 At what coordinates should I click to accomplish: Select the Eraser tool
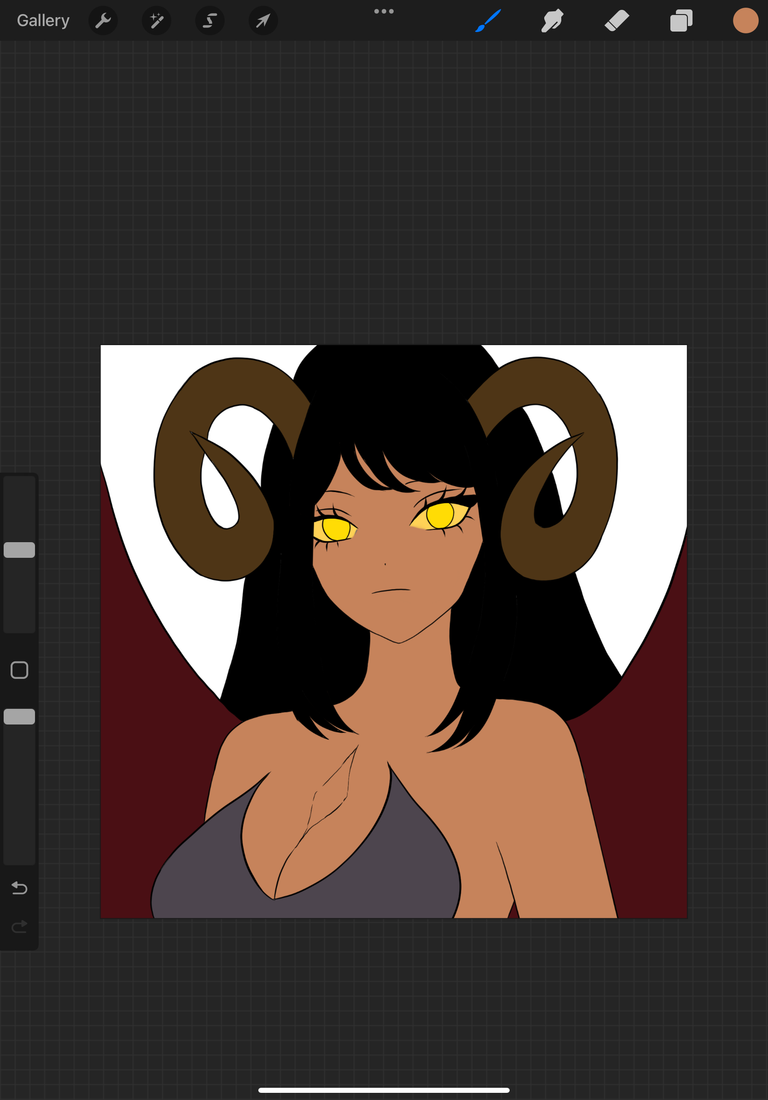point(617,21)
